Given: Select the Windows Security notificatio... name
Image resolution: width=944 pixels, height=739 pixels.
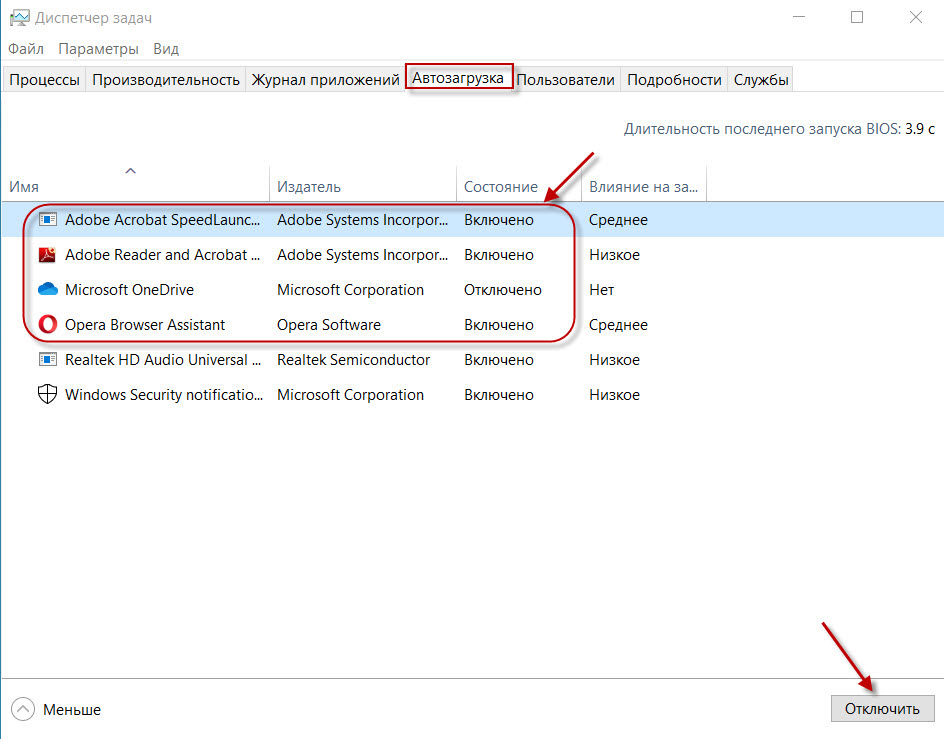Looking at the screenshot, I should coord(164,394).
